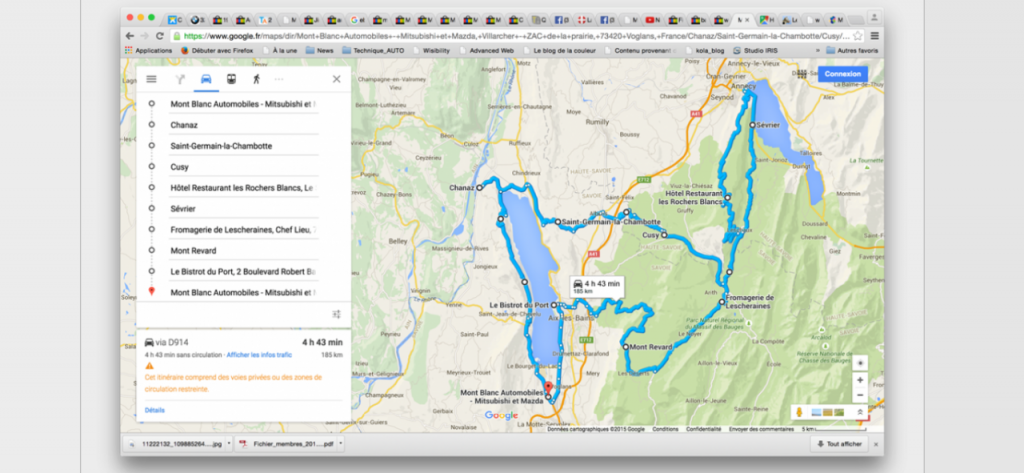The image size is (1024, 473).
Task: Close the downloads bar
Action: click(876, 444)
